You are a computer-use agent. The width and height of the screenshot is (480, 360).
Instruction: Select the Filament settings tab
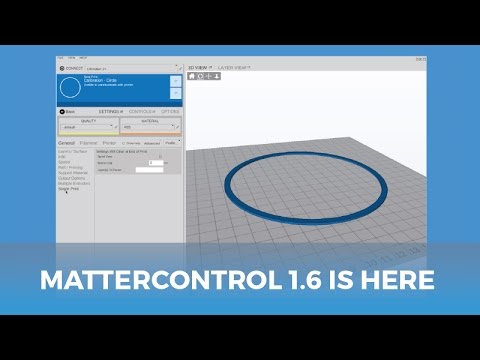[x=88, y=143]
